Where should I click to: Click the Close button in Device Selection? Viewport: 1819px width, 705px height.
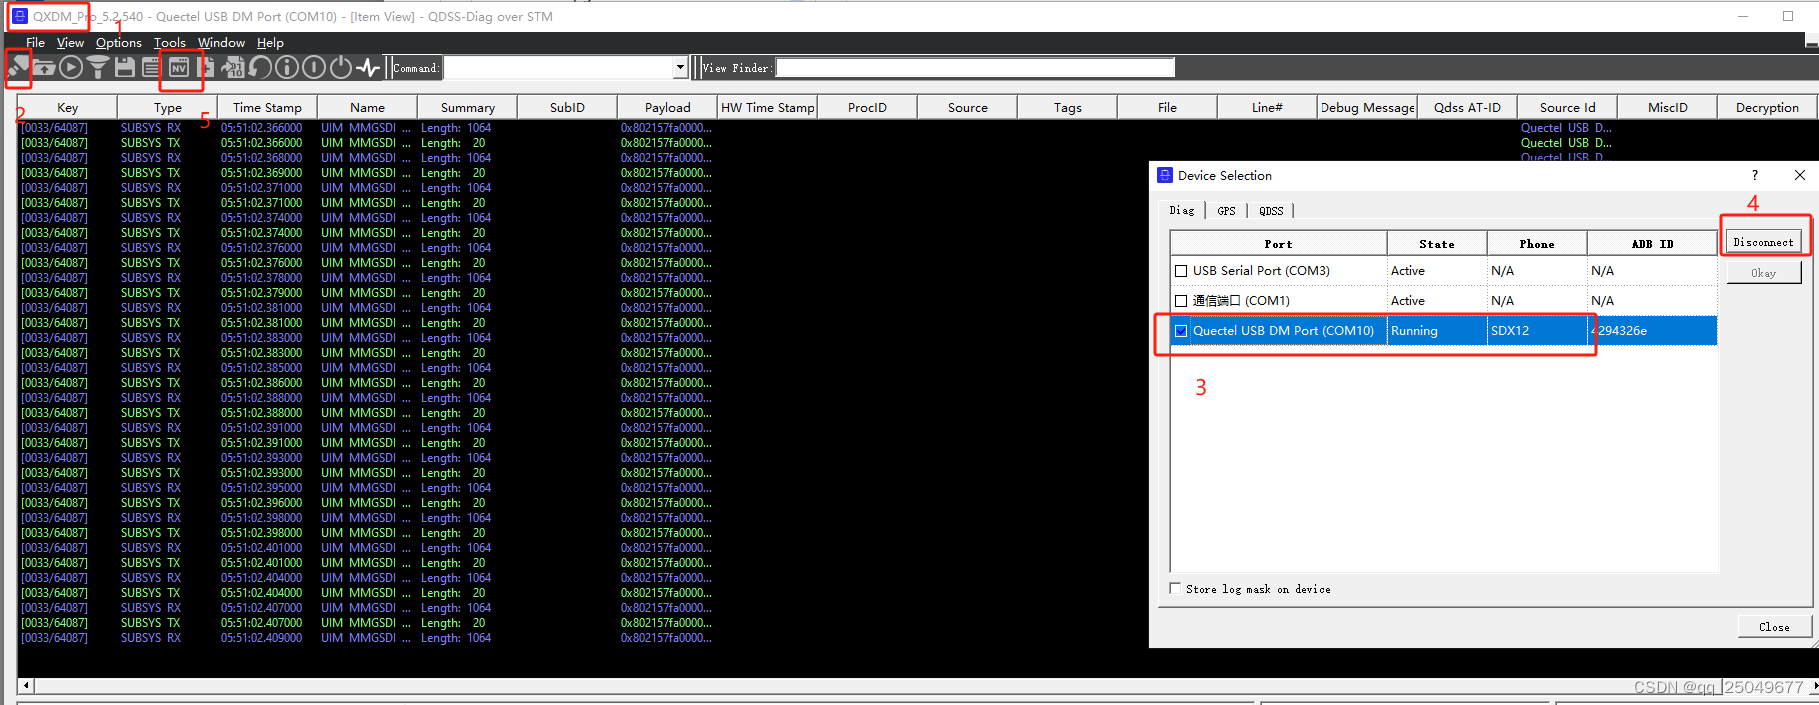(x=1774, y=627)
